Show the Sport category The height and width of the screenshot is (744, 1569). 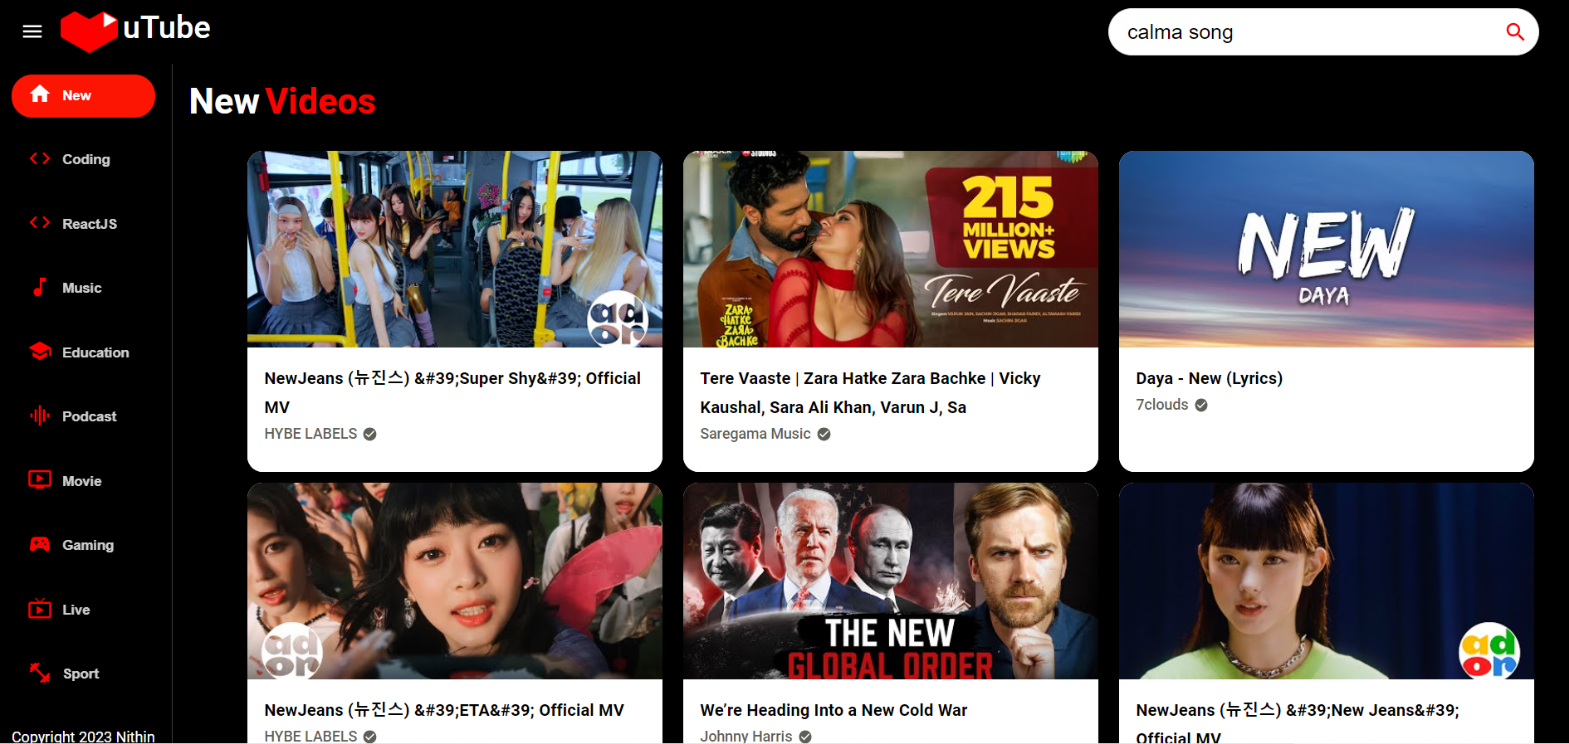83,674
